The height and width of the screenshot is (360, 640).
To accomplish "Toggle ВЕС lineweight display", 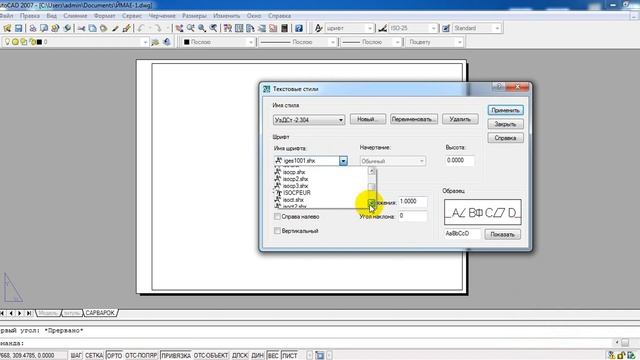I will [273, 356].
